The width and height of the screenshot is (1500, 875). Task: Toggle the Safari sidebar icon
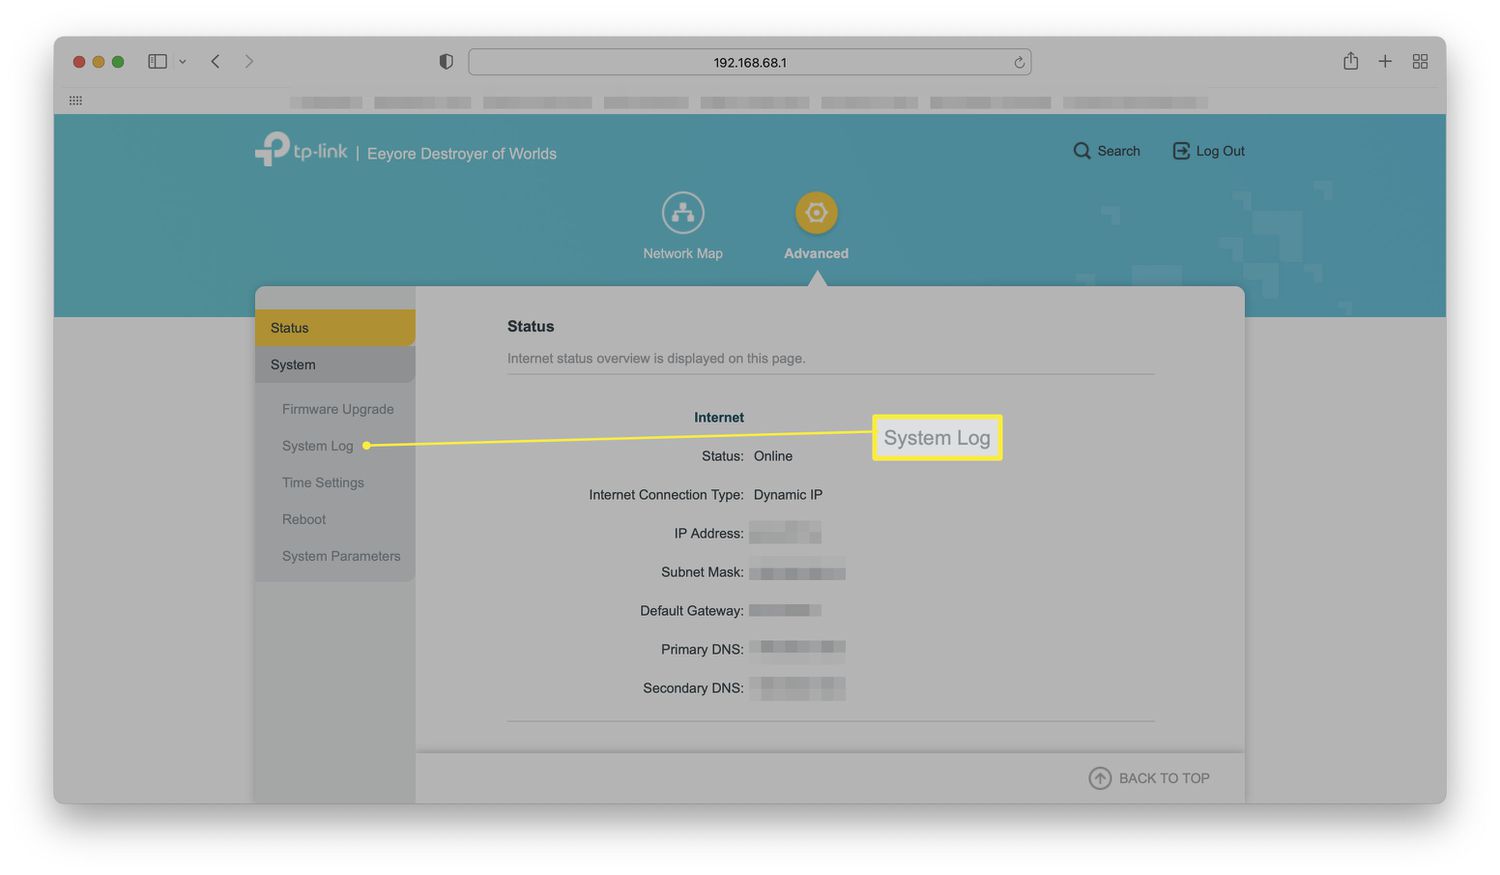click(157, 61)
